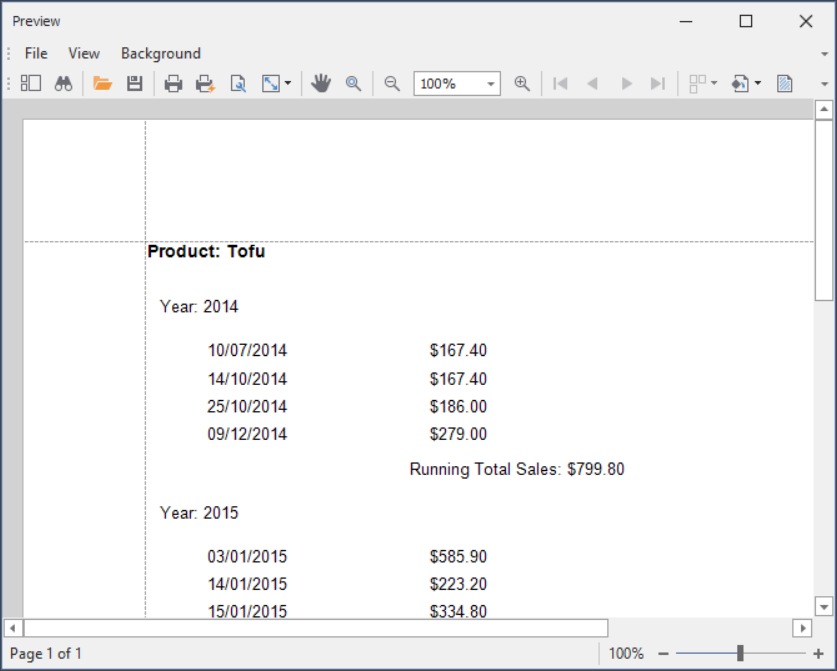Toggle the document map panel icon
Image resolution: width=837 pixels, height=671 pixels.
tap(30, 83)
